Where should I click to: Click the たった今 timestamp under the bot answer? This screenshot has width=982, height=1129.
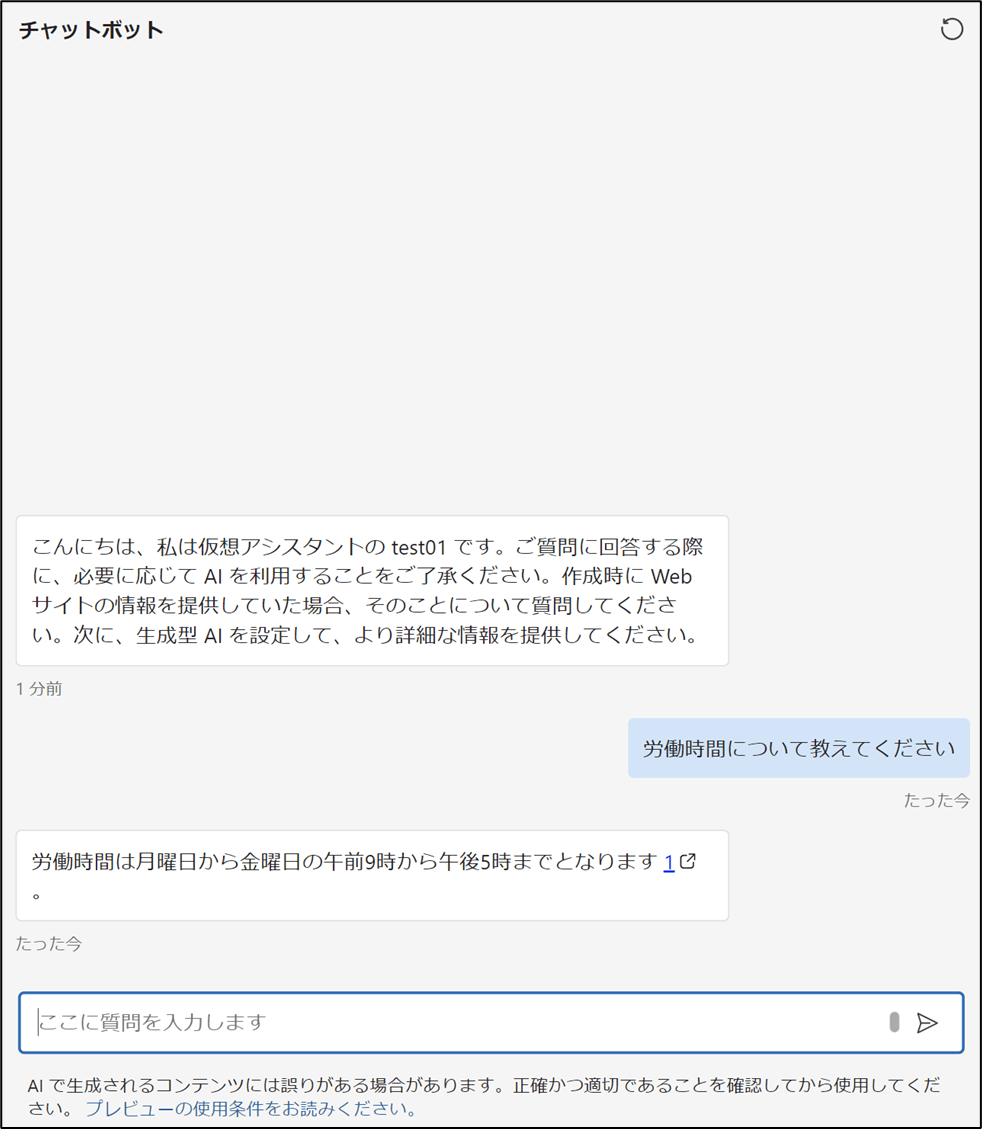pos(49,944)
